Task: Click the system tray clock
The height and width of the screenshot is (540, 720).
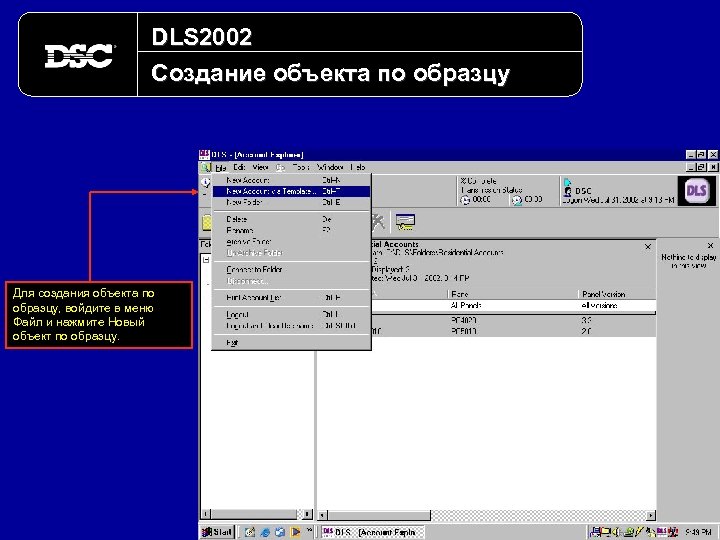Action: (698, 532)
